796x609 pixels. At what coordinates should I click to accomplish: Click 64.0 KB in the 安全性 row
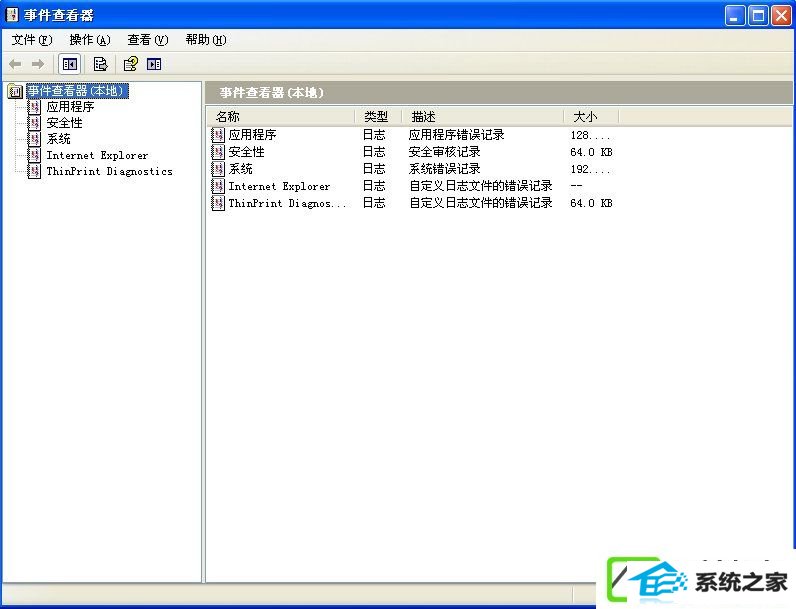591,152
